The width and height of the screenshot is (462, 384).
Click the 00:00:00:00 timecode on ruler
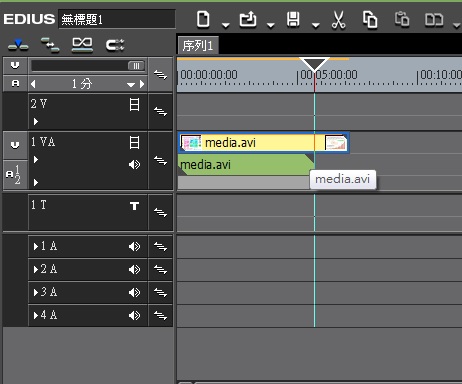(x=209, y=75)
